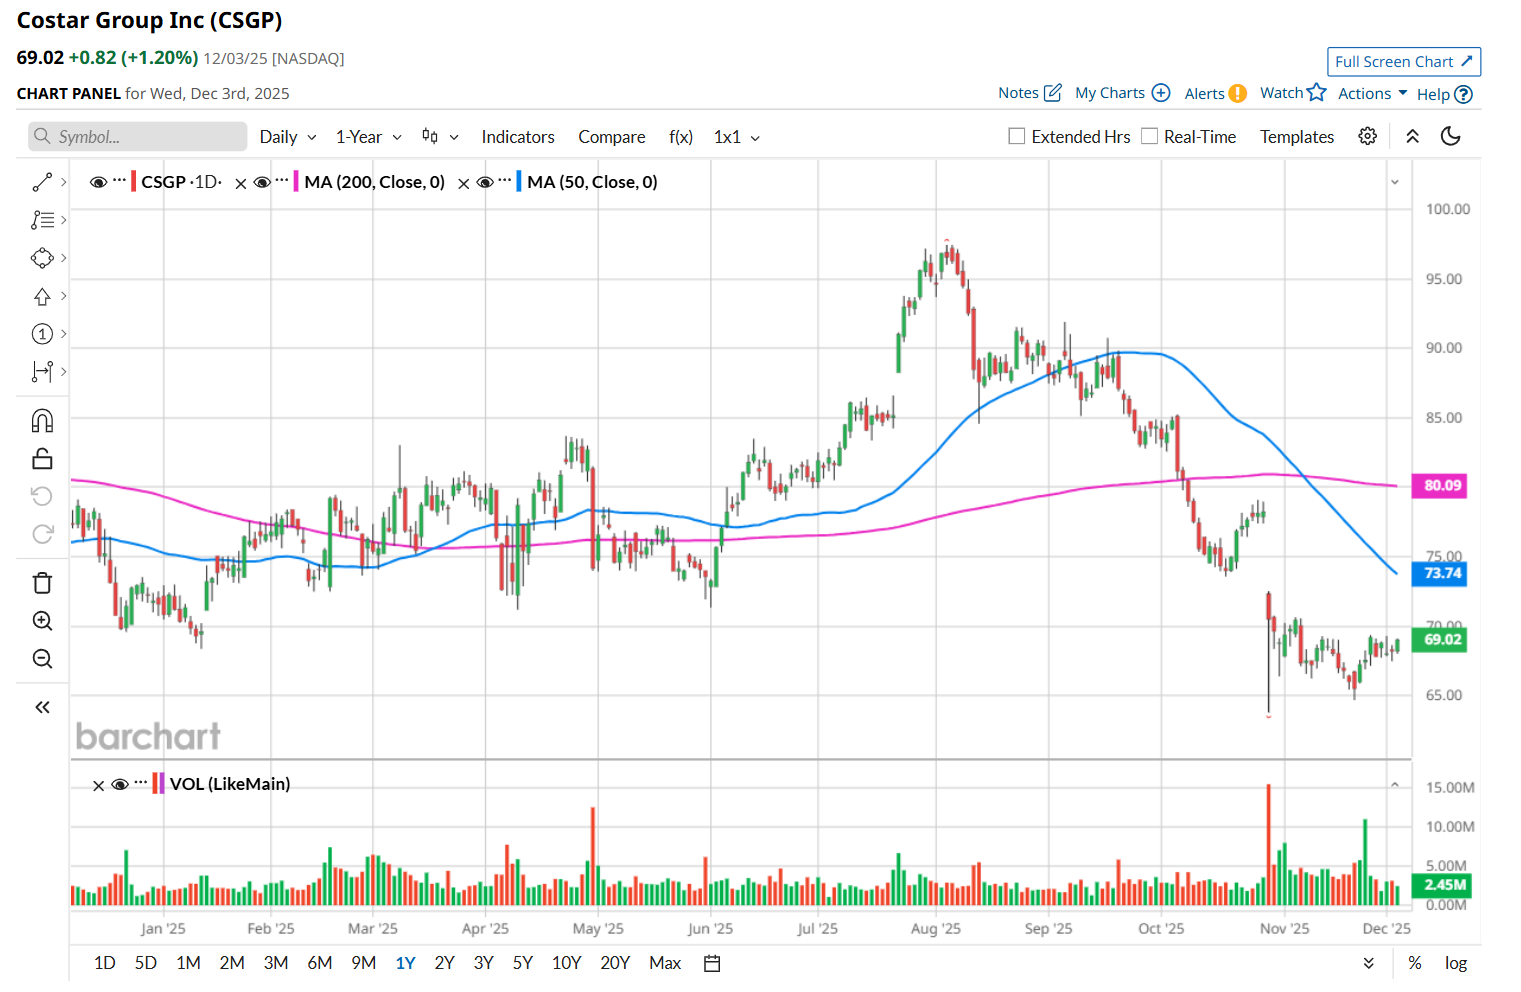
Task: Enable the Real-Time checkbox
Action: point(1150,137)
